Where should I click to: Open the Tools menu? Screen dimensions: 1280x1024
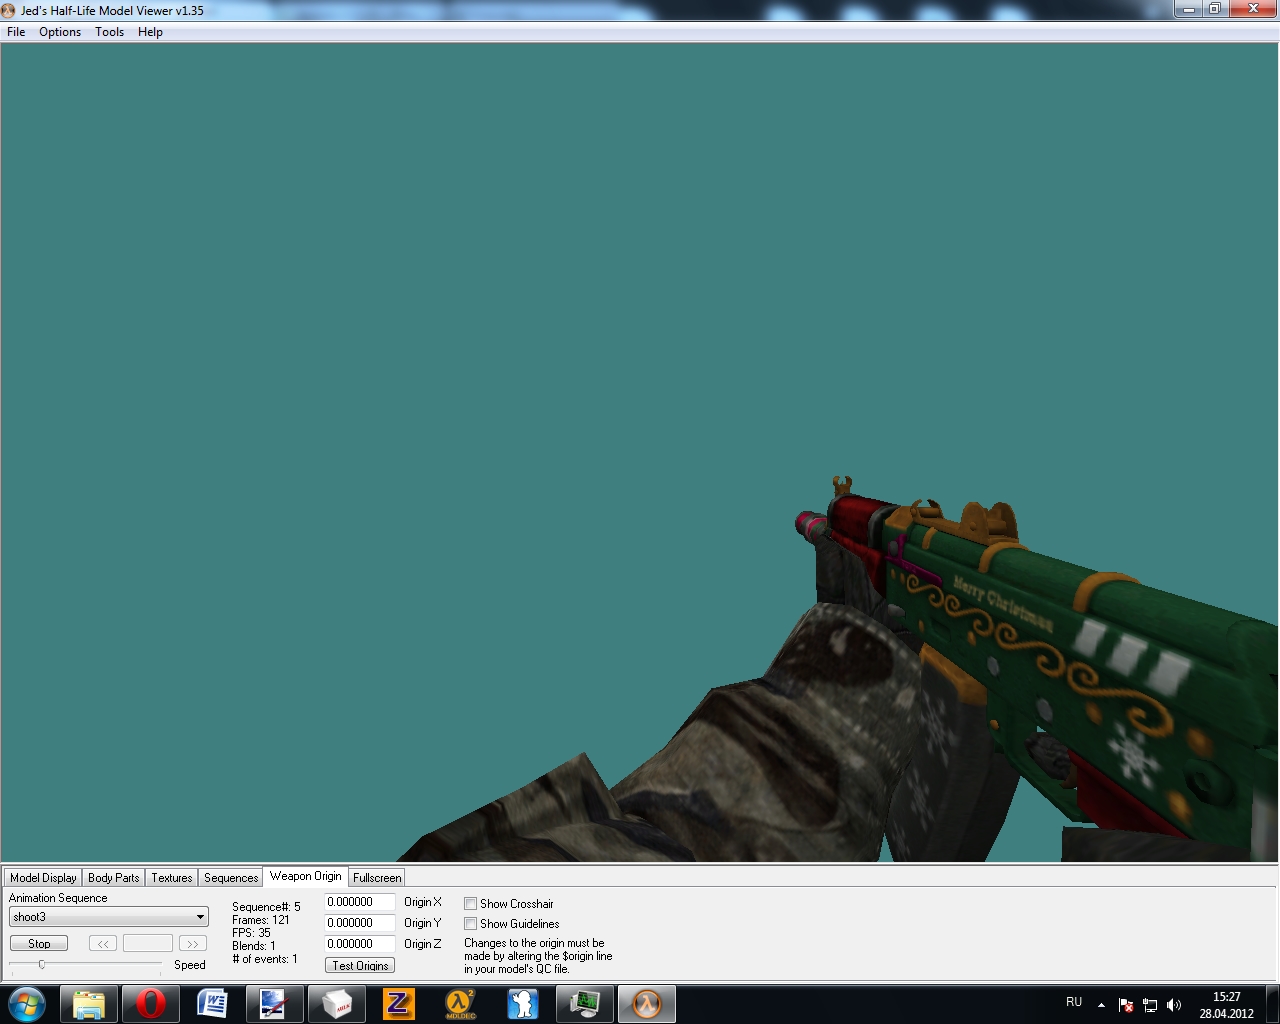tap(109, 32)
